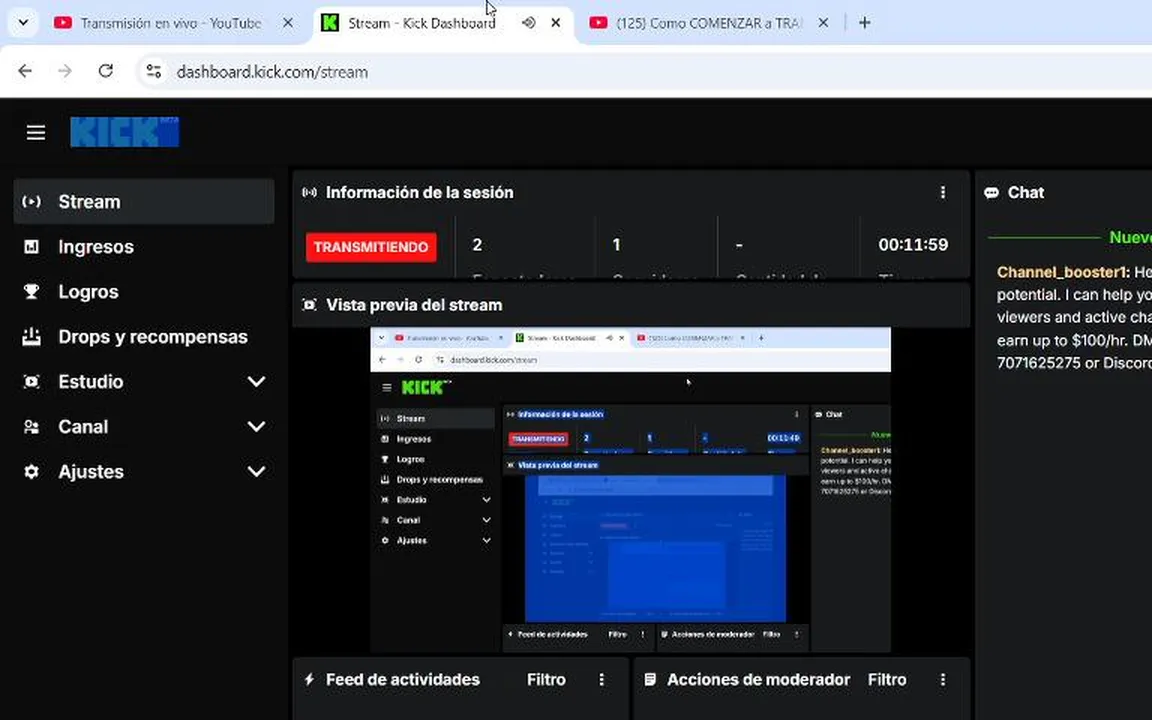Click the Stream broadcast icon in the sidebar
This screenshot has width=1152, height=720.
click(x=32, y=201)
